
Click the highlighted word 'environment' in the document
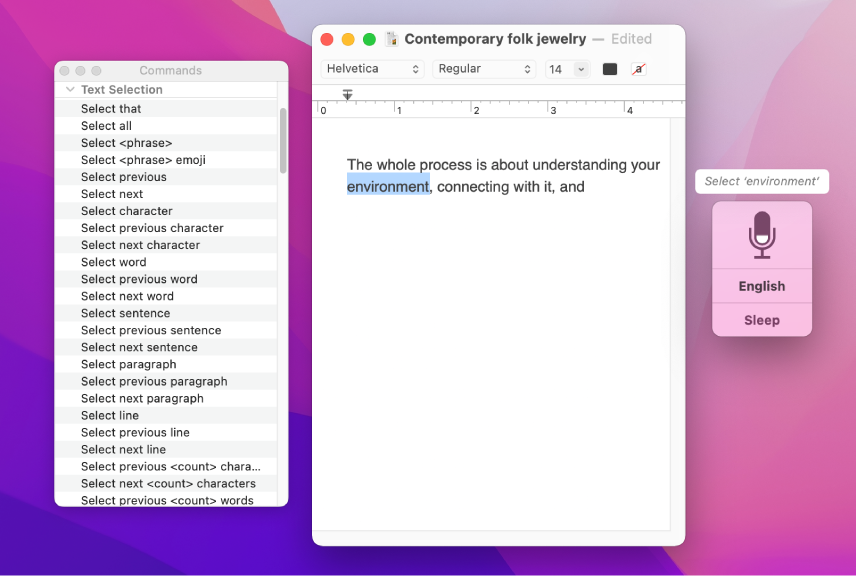pos(387,186)
